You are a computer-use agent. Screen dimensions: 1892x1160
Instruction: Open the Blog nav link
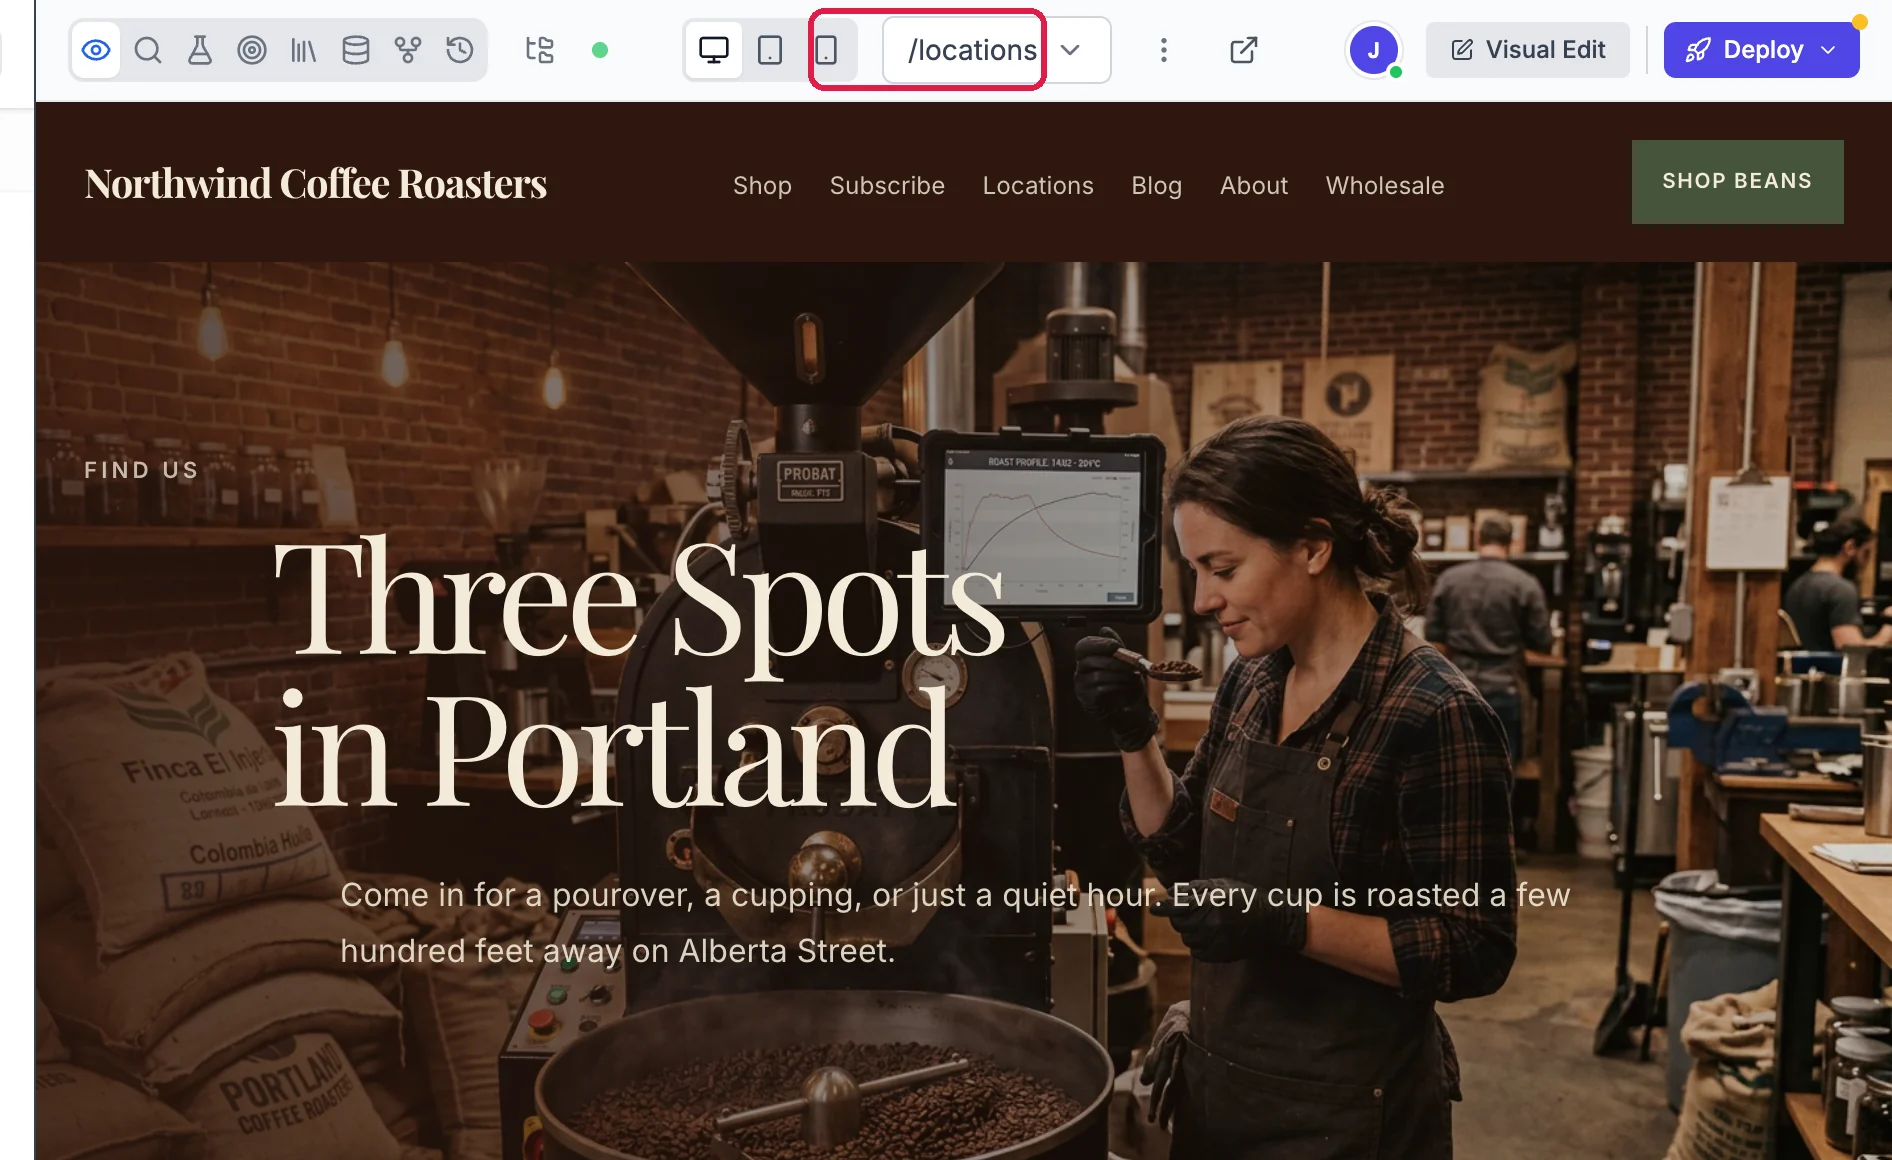tap(1157, 186)
